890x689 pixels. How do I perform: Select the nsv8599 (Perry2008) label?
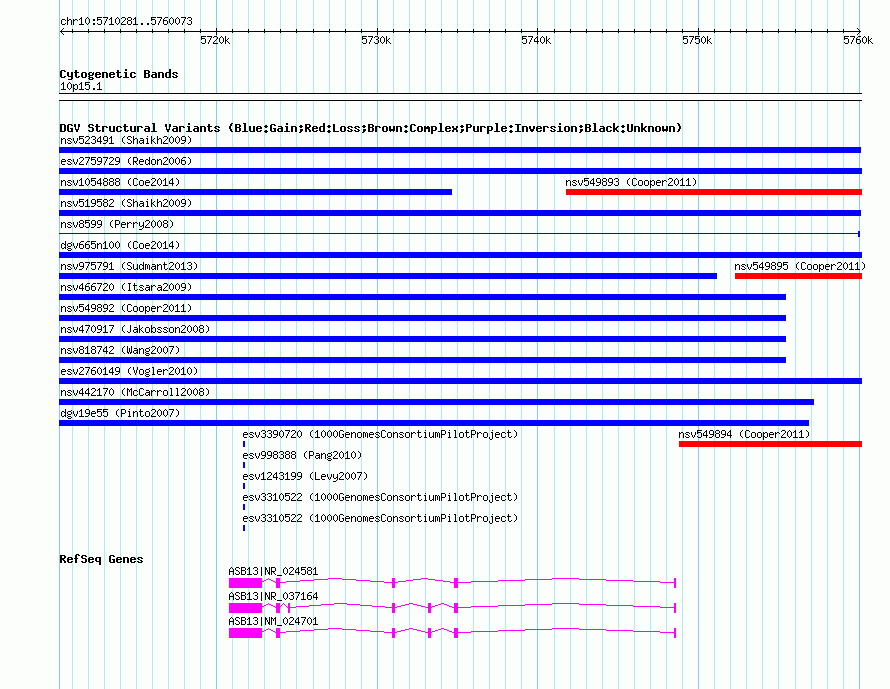tap(117, 224)
